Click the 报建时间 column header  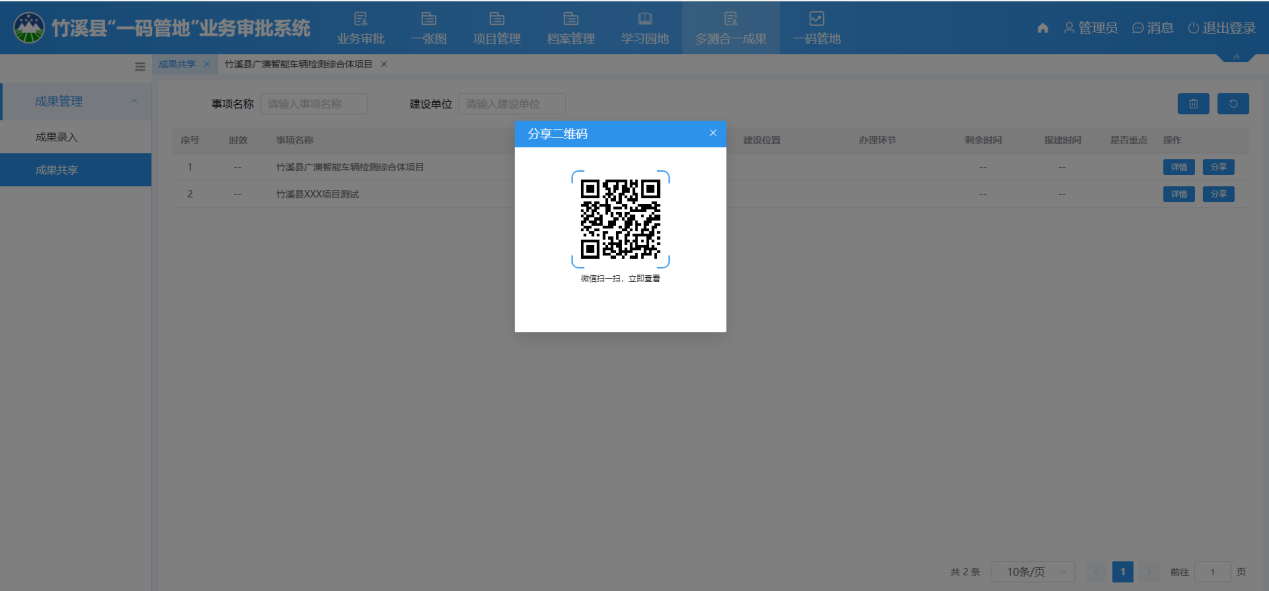(x=1062, y=140)
